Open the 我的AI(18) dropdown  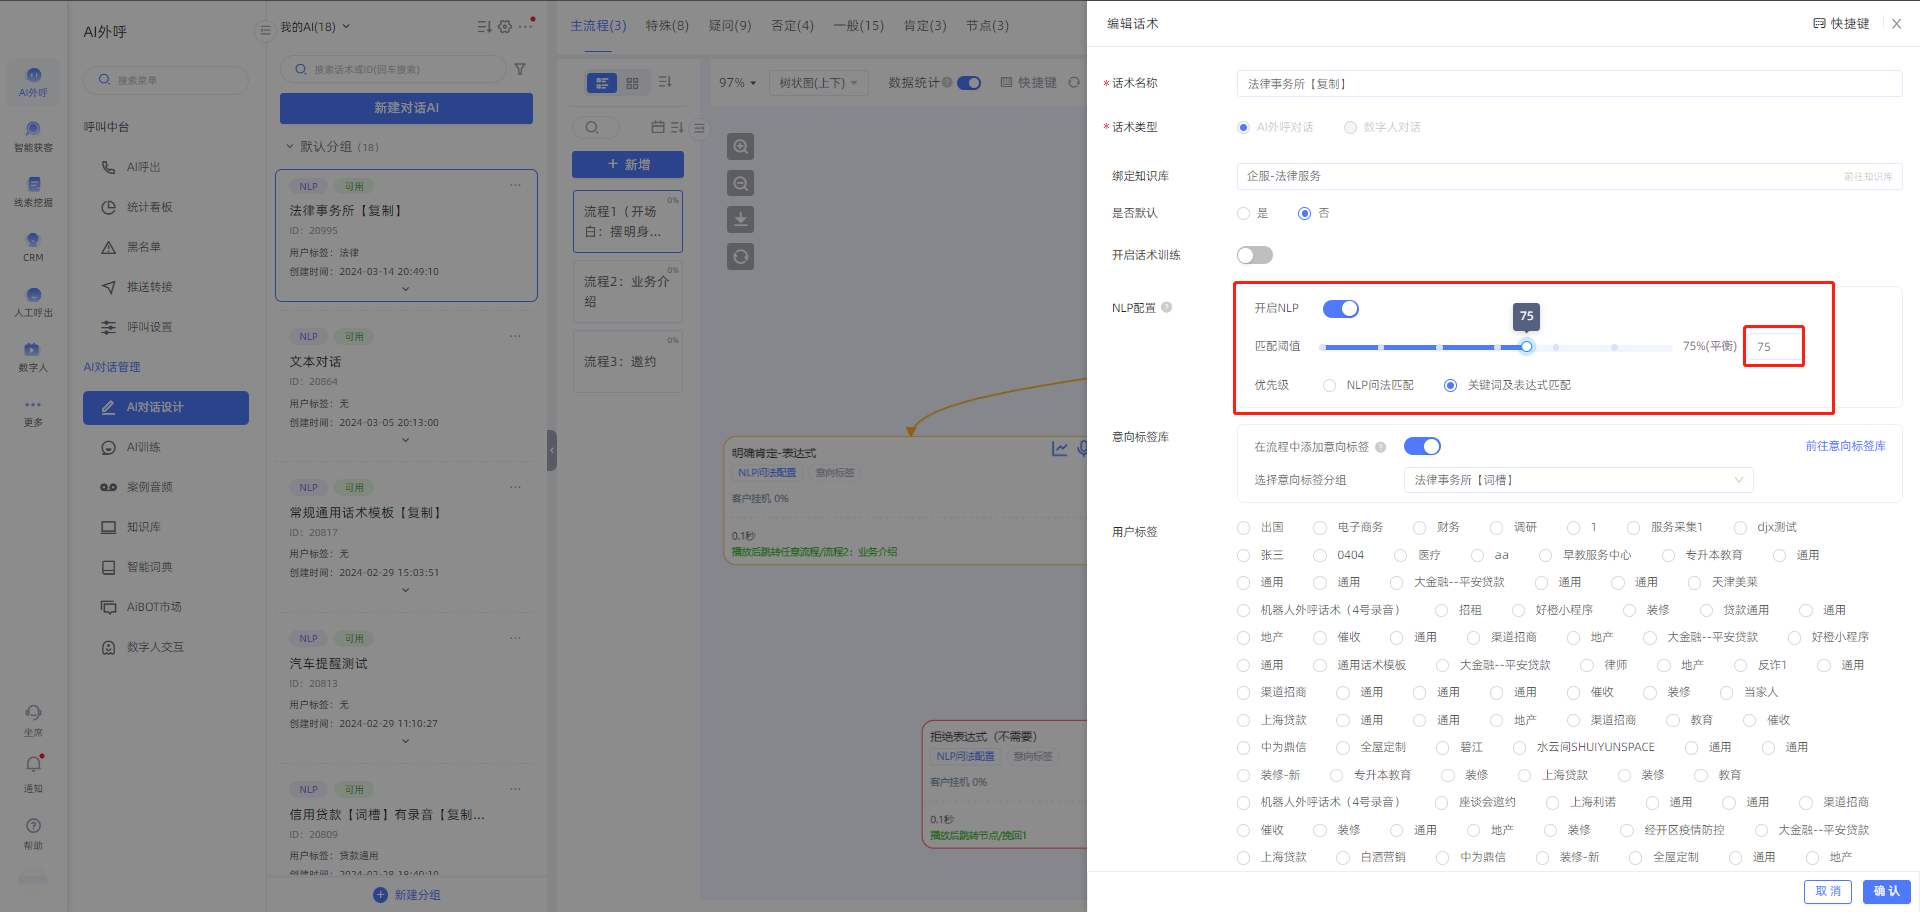point(315,27)
